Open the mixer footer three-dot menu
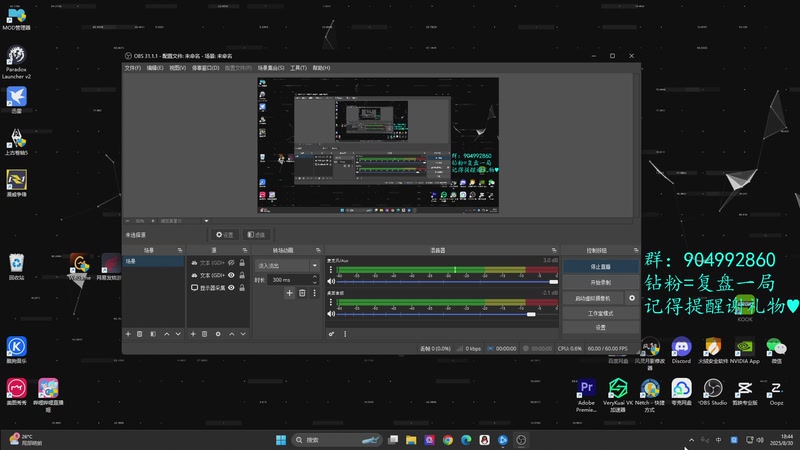800x450 pixels. pos(345,334)
